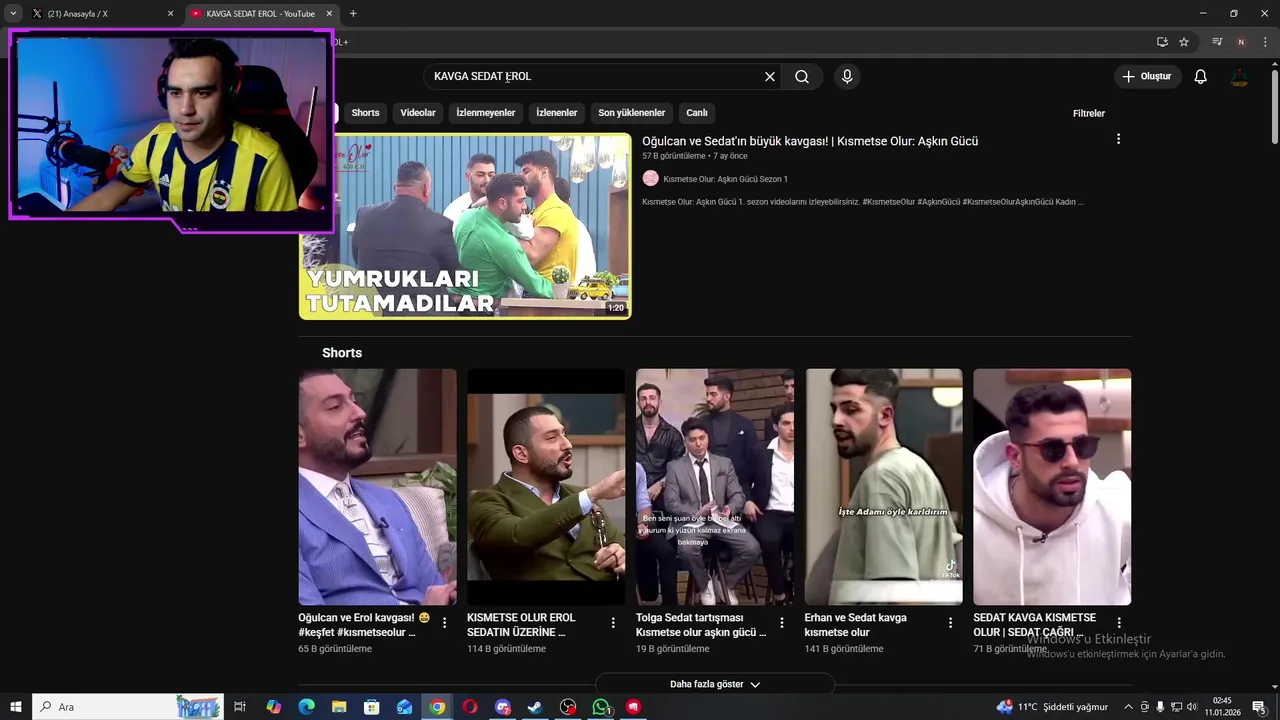Start voice search with the microphone icon
Viewport: 1280px width, 720px height.
(847, 77)
